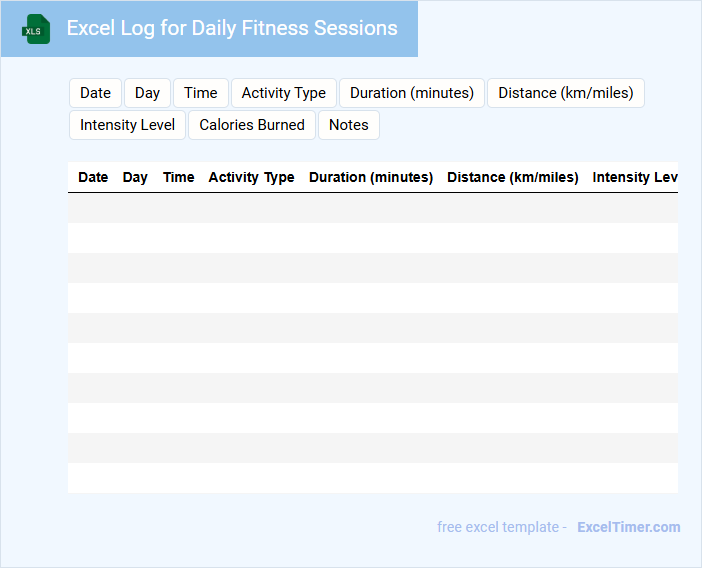Select the Date tag button
This screenshot has height=568, width=702.
click(x=95, y=93)
